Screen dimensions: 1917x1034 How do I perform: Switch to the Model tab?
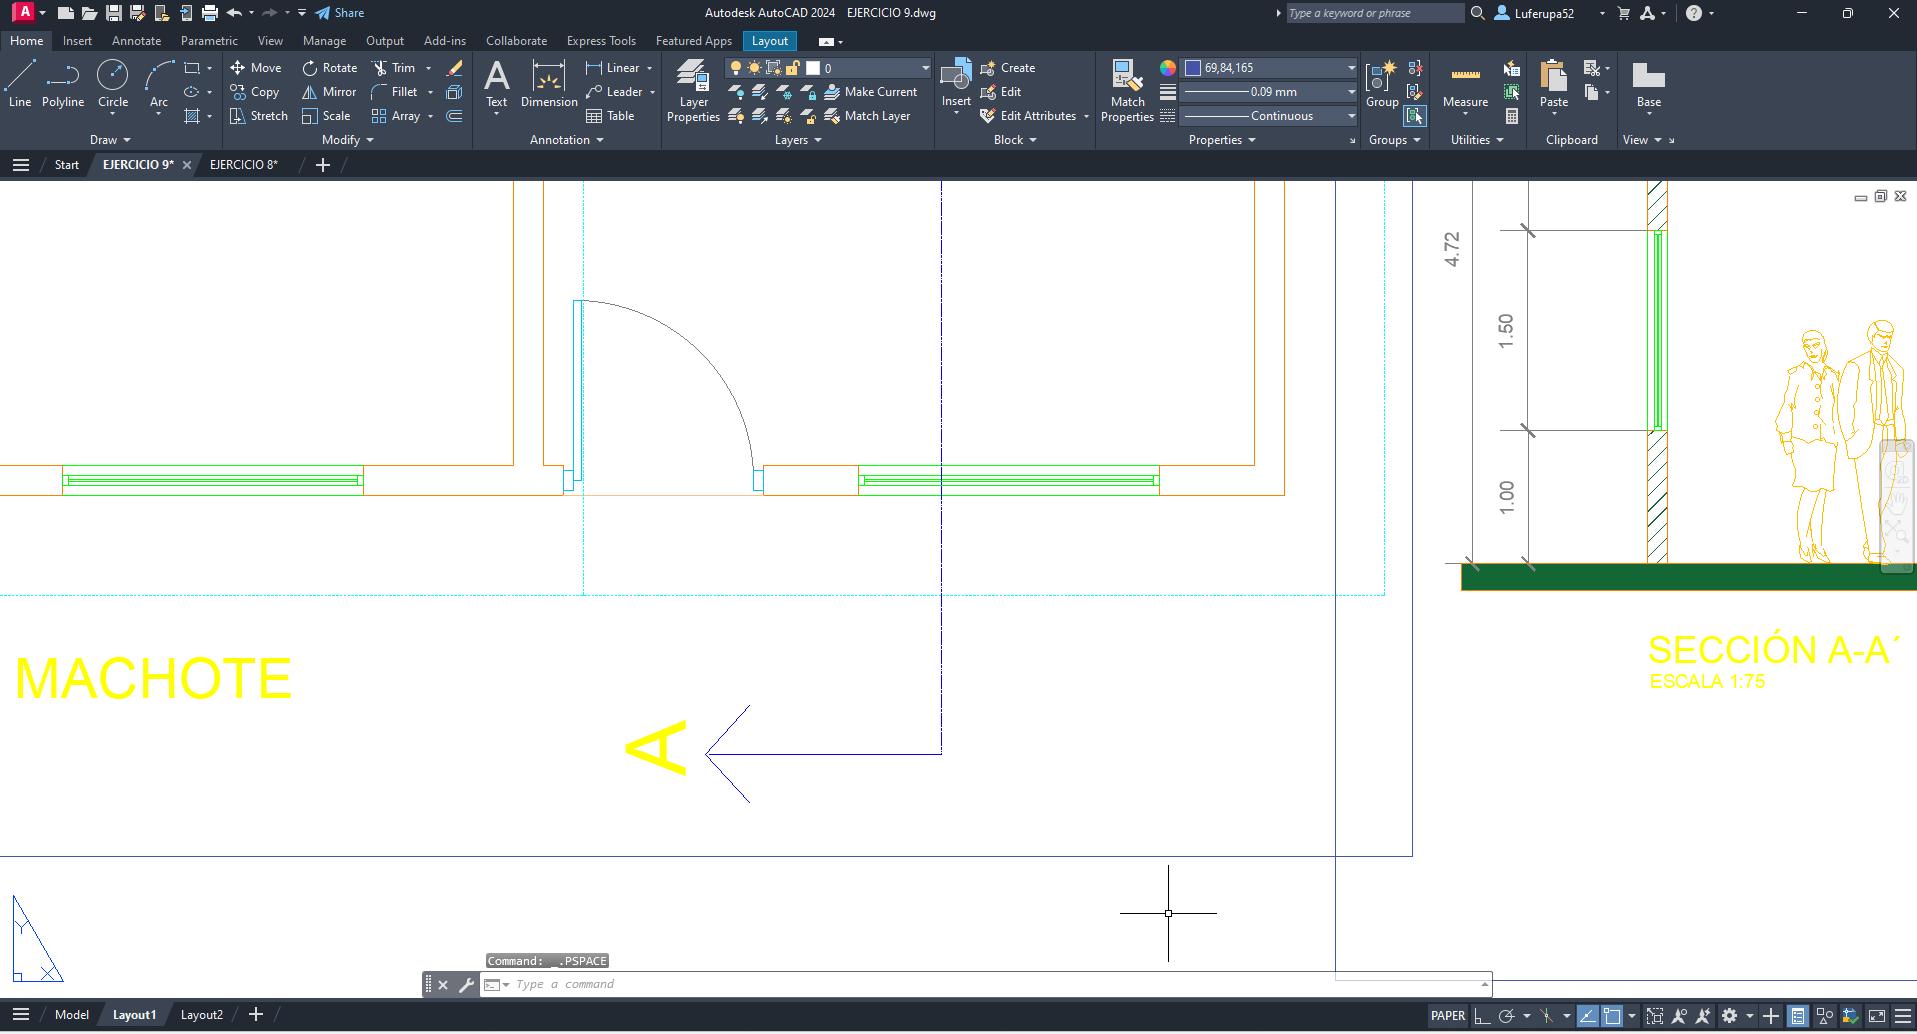click(72, 1015)
